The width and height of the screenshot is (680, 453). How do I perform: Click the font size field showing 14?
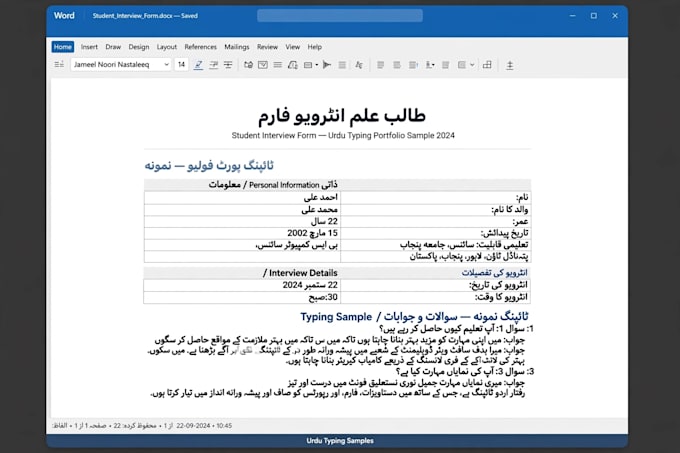(181, 65)
